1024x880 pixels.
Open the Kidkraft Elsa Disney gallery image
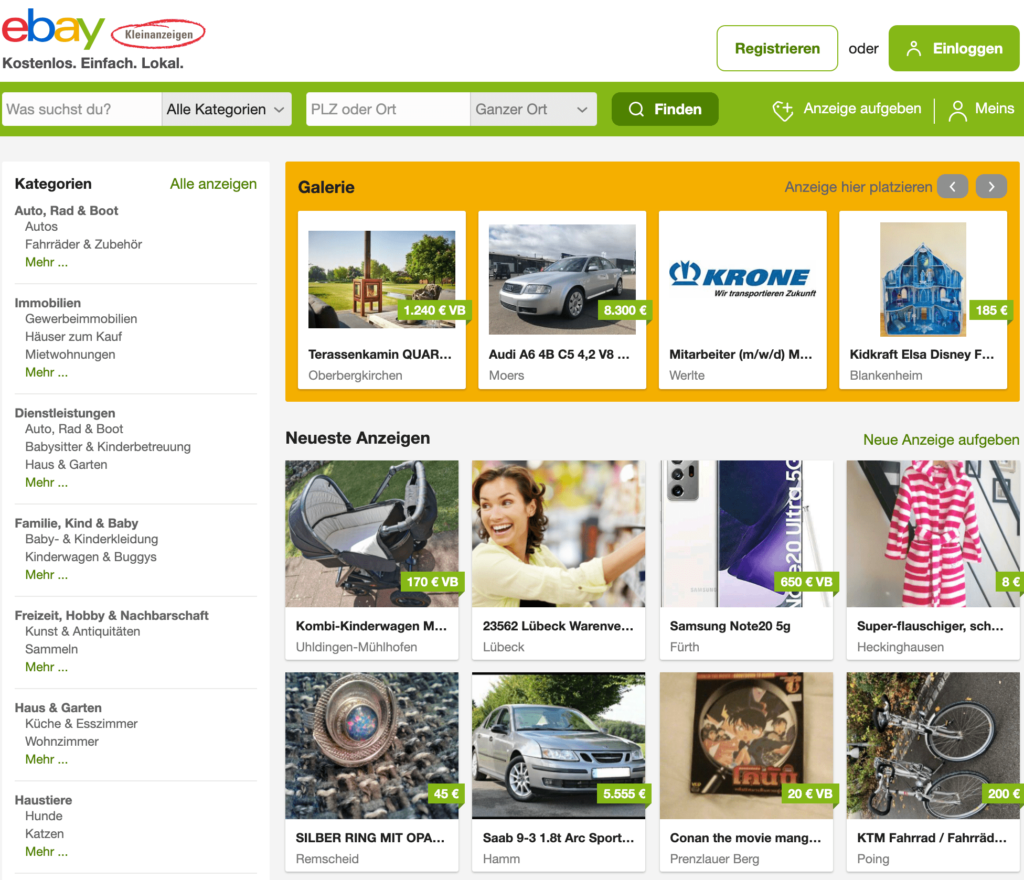click(923, 279)
